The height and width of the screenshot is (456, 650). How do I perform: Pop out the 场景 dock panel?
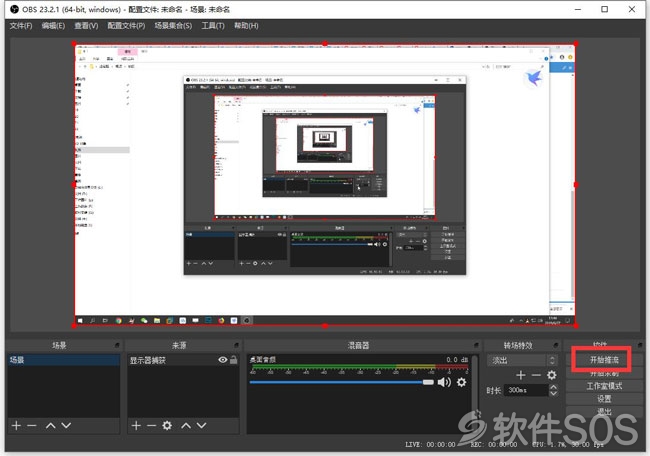coord(117,345)
